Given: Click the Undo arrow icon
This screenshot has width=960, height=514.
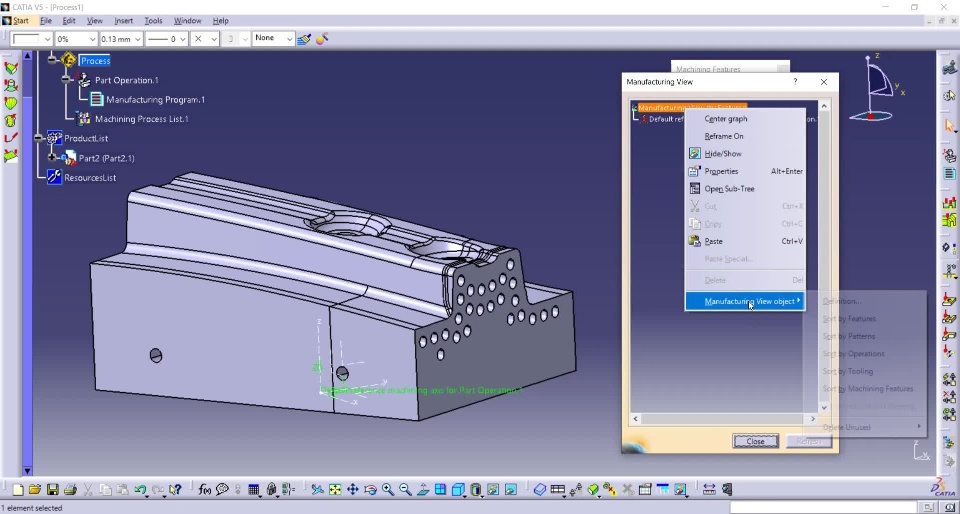Looking at the screenshot, I should tap(141, 490).
